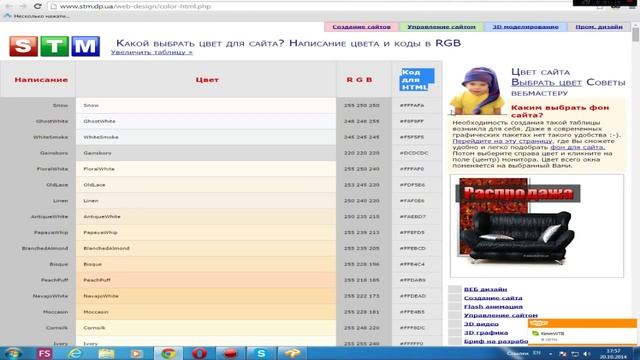Open the file explorer folder in taskbar
Viewport: 640px width, 360px height.
tap(106, 353)
